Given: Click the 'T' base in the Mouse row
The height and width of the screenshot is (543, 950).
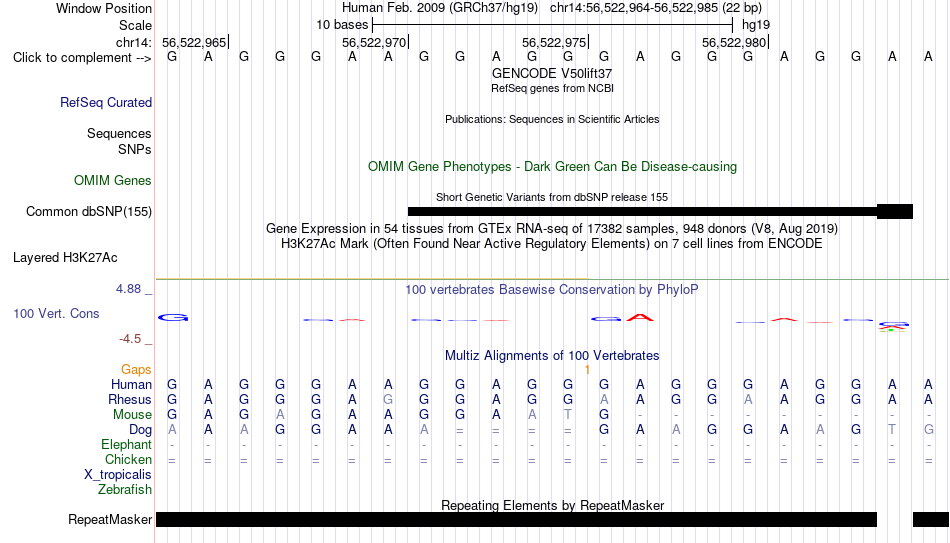Looking at the screenshot, I should click(x=568, y=415).
